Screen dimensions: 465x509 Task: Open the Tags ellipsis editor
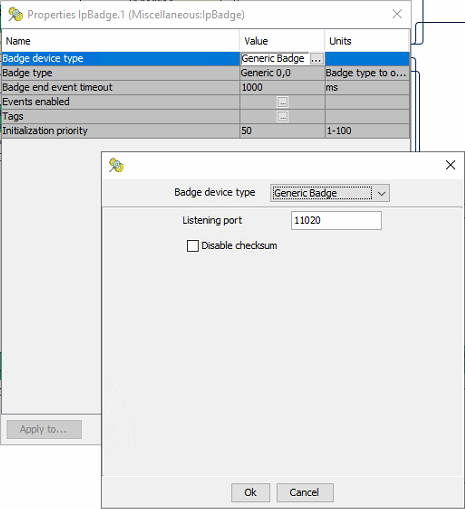coord(283,116)
